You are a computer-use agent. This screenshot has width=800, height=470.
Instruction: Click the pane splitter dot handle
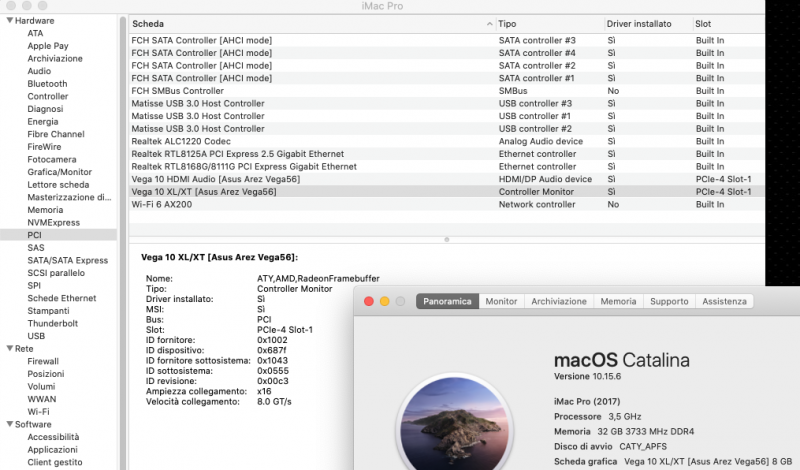coord(447,239)
